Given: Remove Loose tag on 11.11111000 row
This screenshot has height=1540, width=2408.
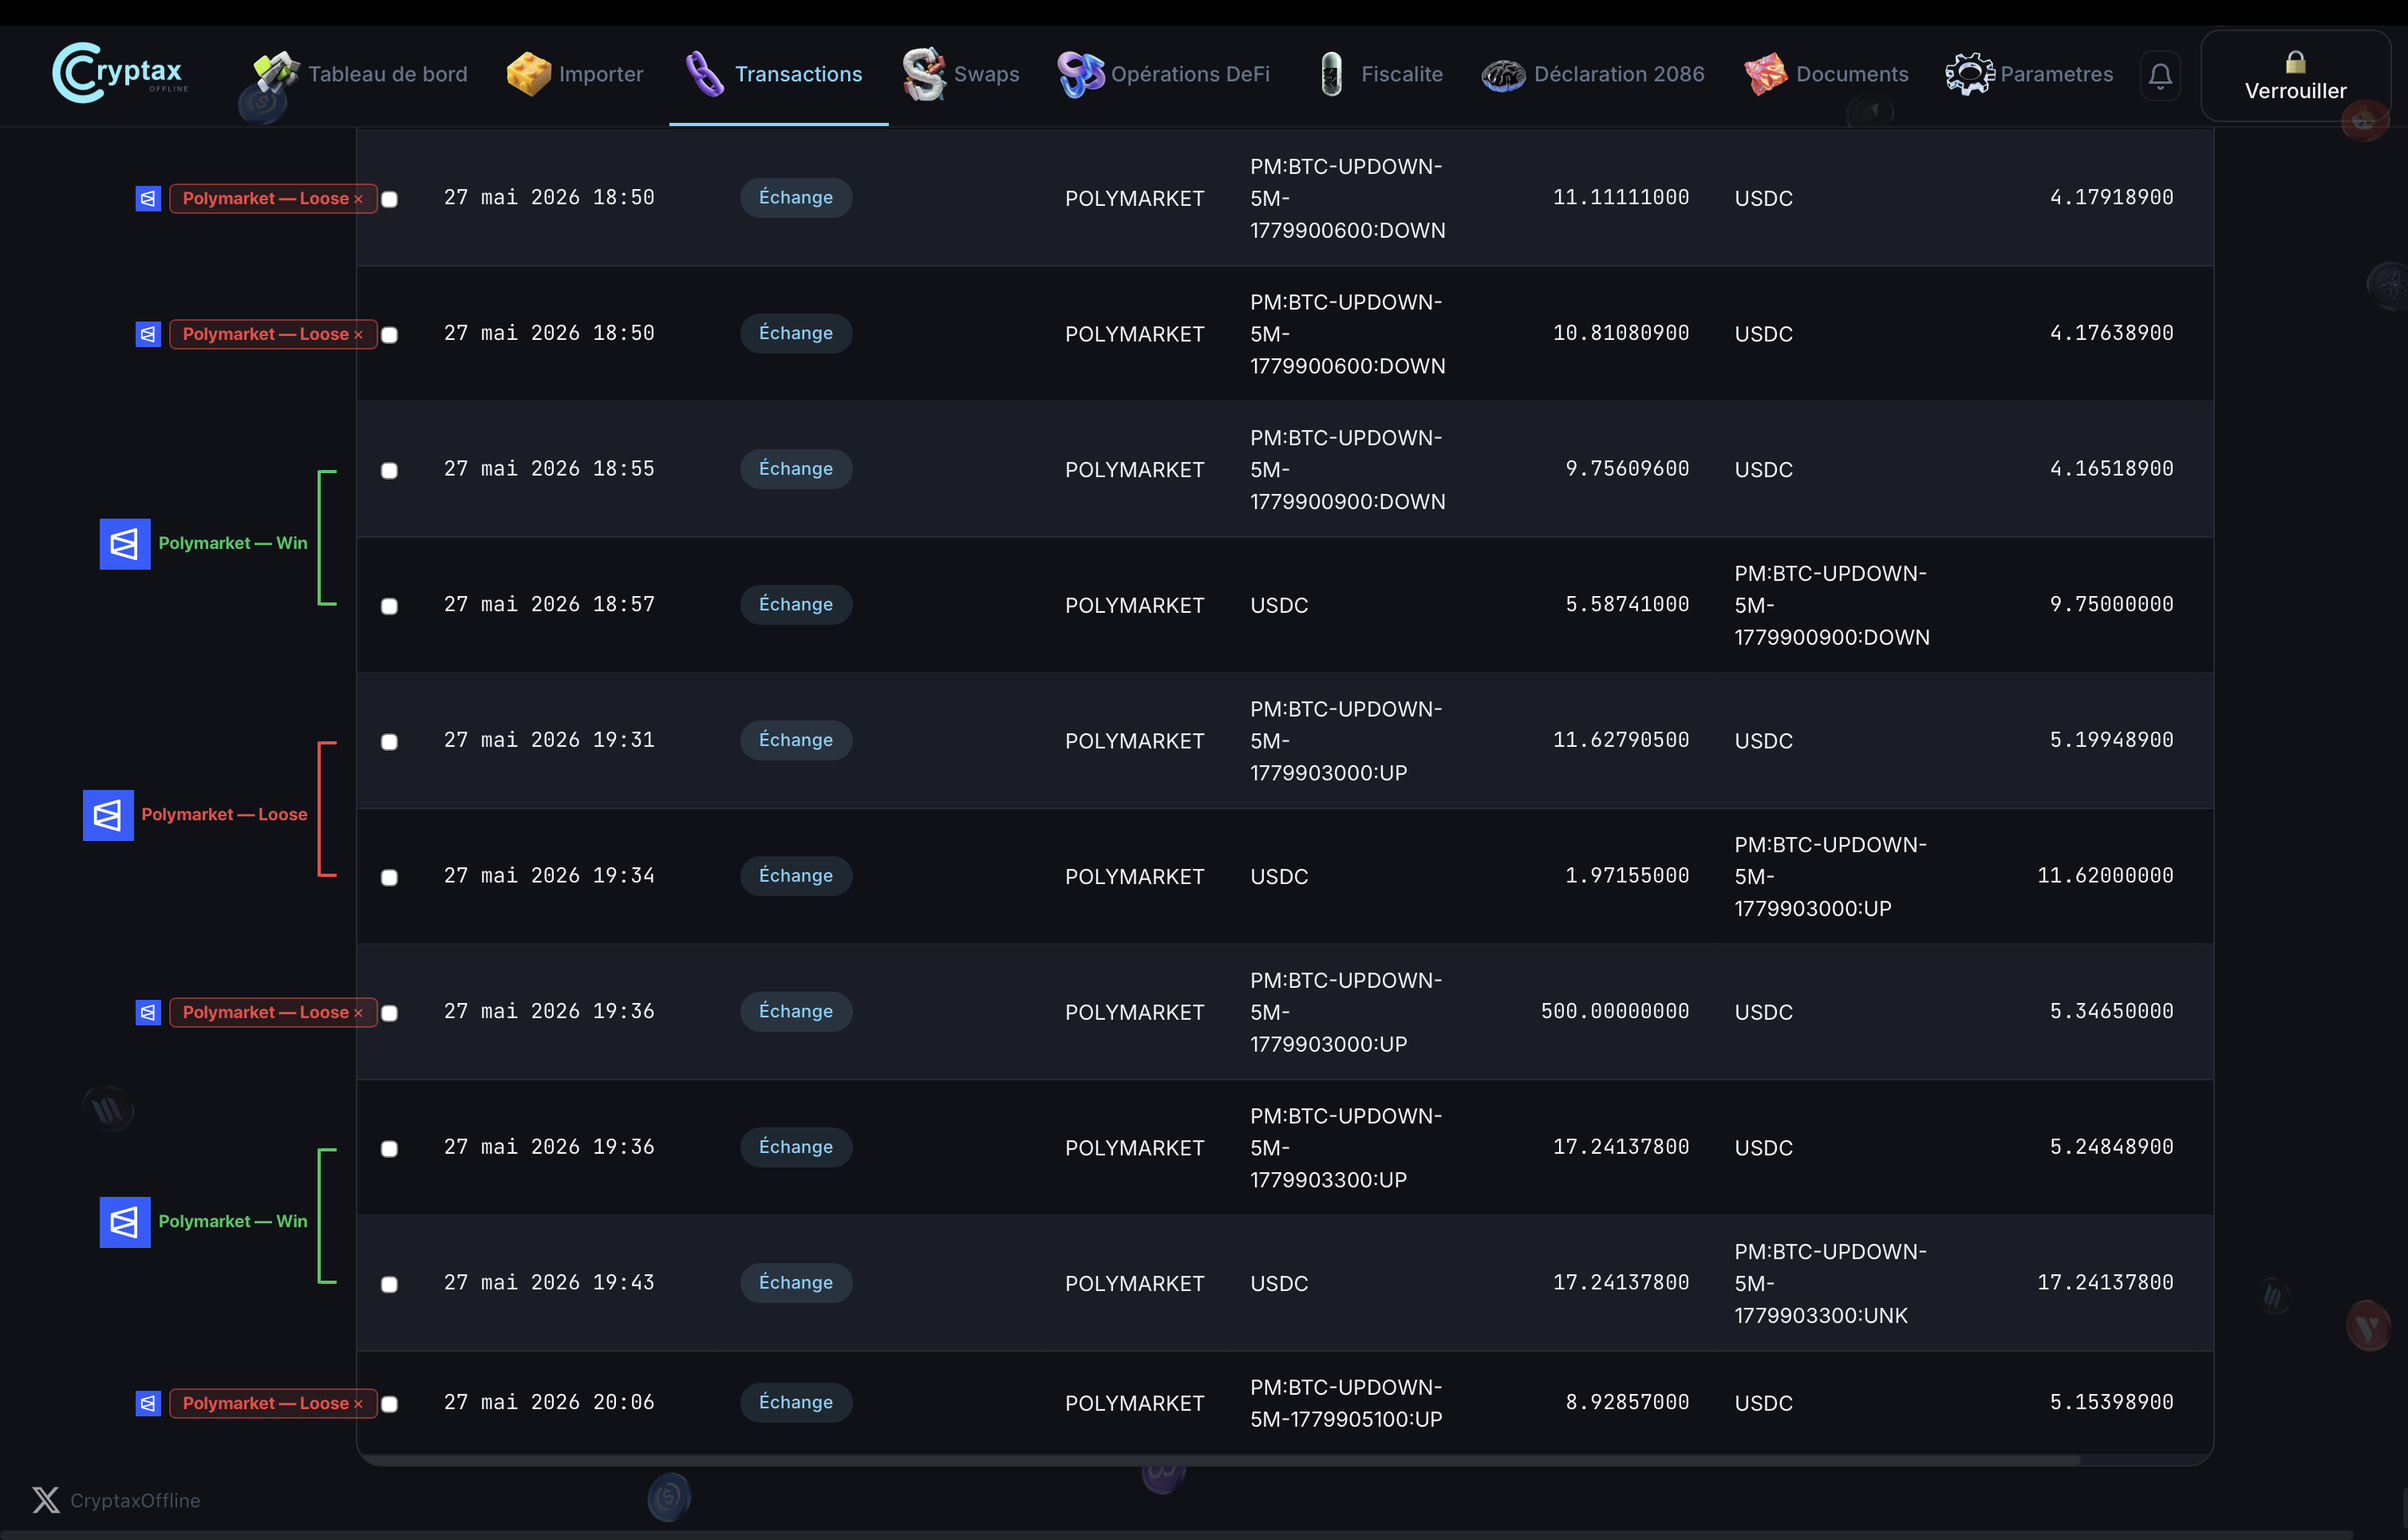Looking at the screenshot, I should pyautogui.click(x=358, y=199).
